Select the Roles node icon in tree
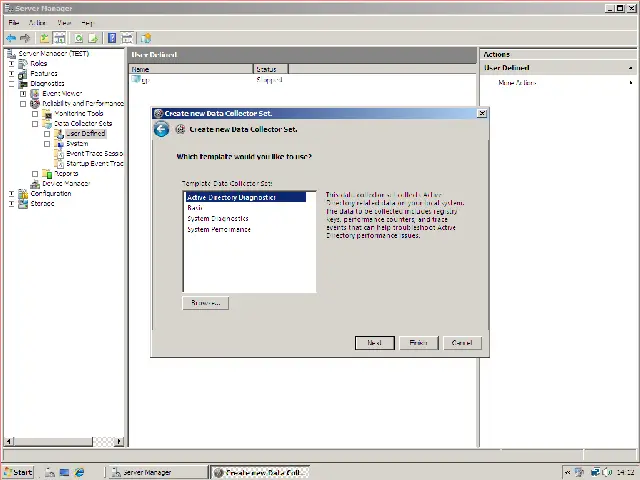The height and width of the screenshot is (480, 640). click(x=23, y=63)
